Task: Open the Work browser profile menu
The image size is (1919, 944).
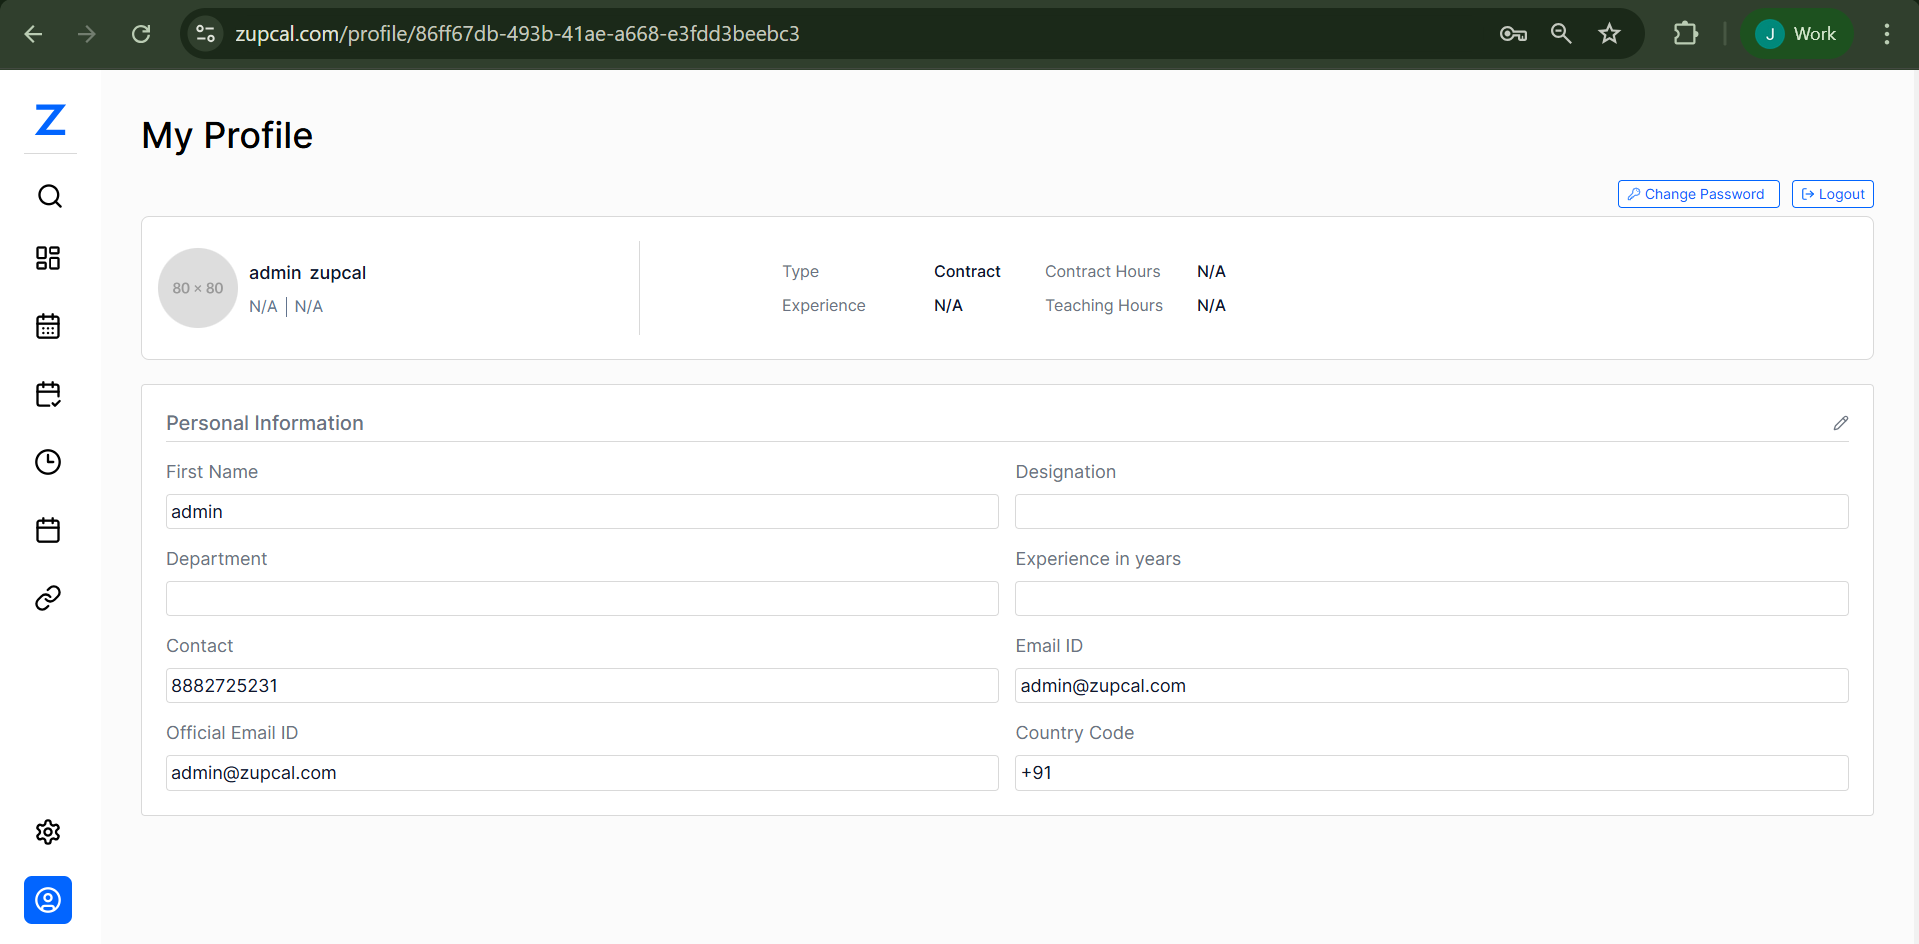Action: 1796,34
